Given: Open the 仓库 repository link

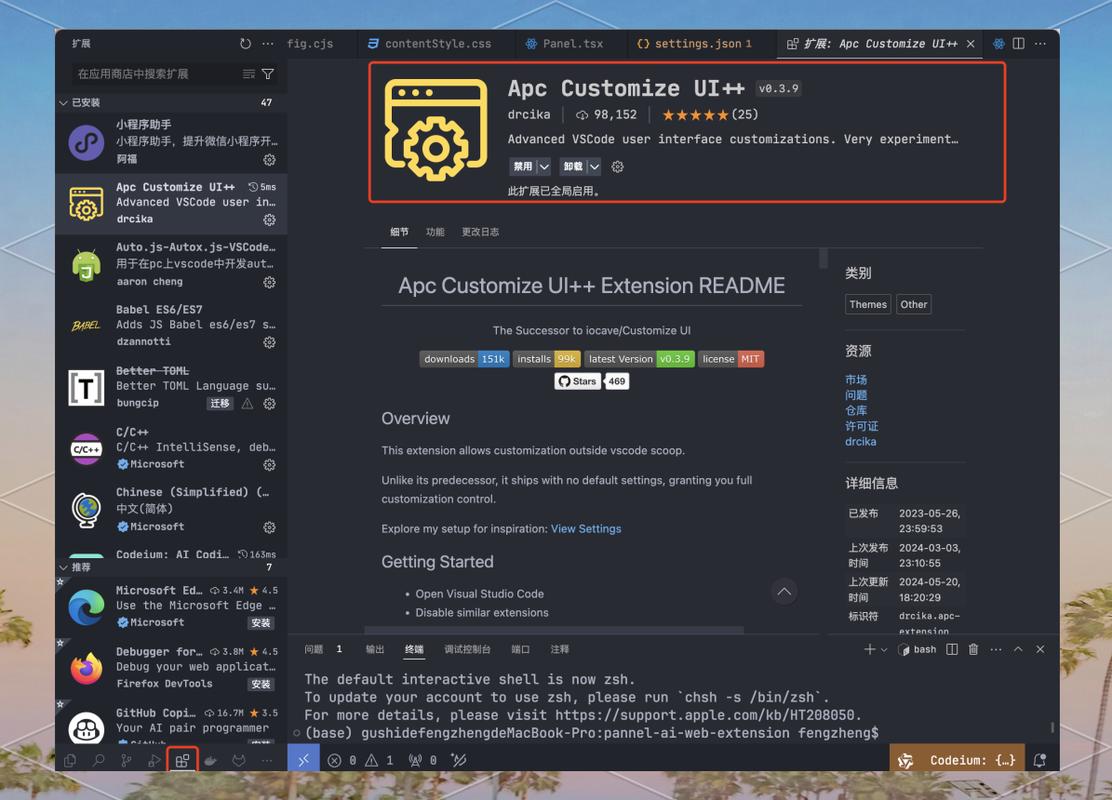Looking at the screenshot, I should click(856, 411).
